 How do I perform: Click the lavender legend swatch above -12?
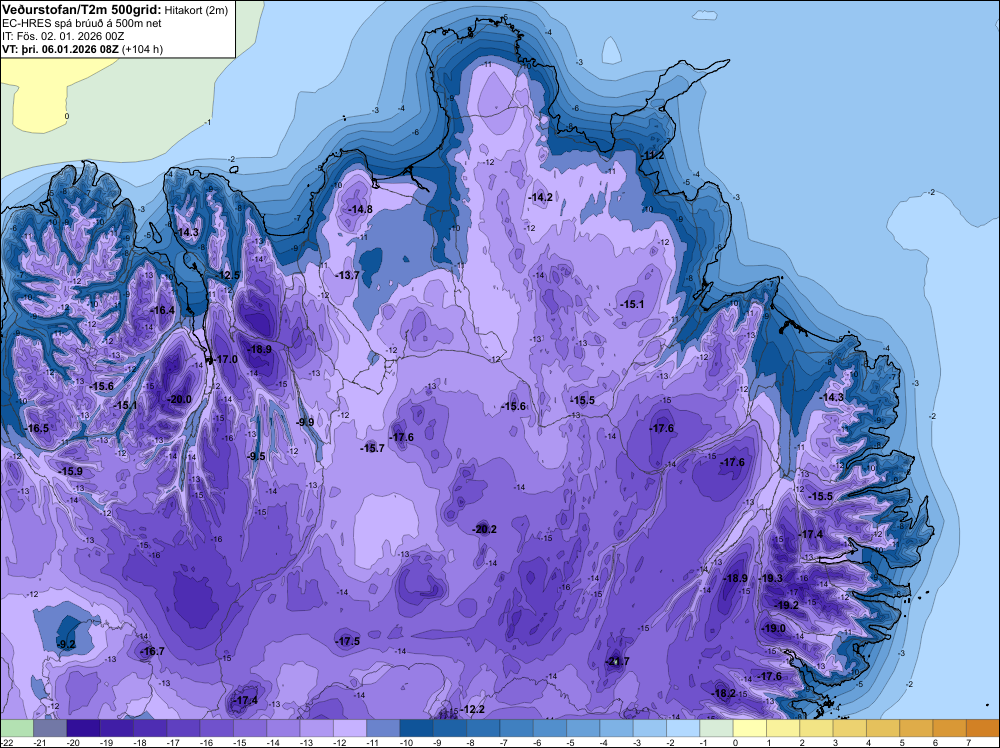tap(349, 728)
